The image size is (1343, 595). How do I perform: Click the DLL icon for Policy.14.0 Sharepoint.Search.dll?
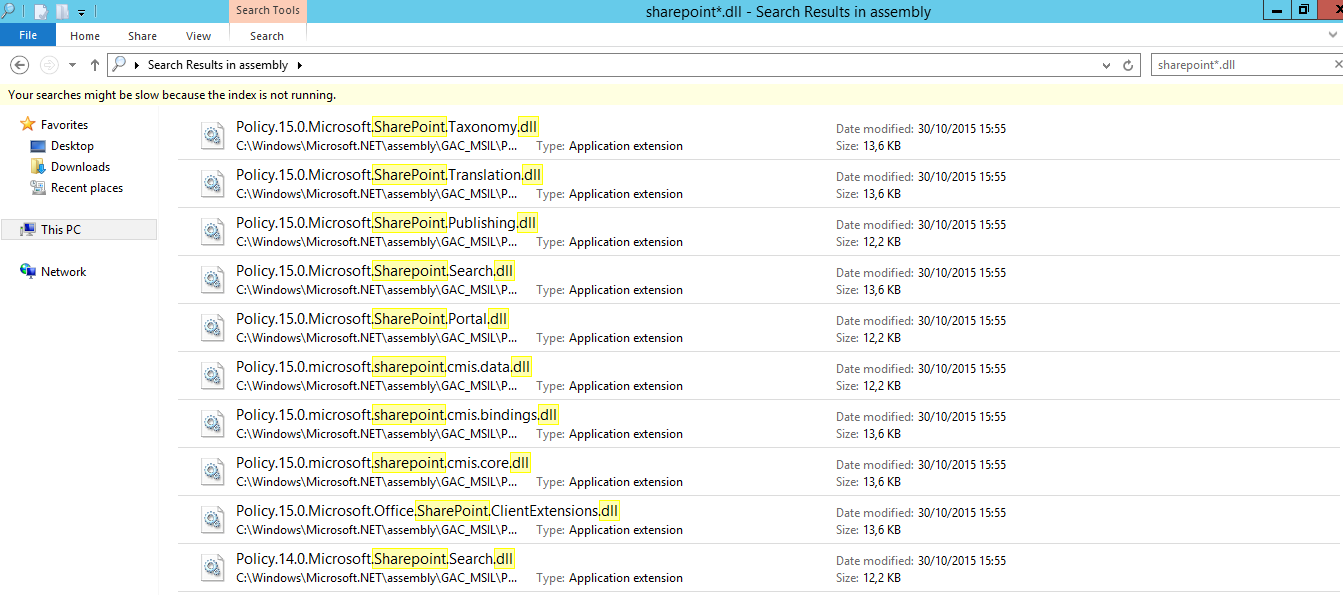pos(213,568)
